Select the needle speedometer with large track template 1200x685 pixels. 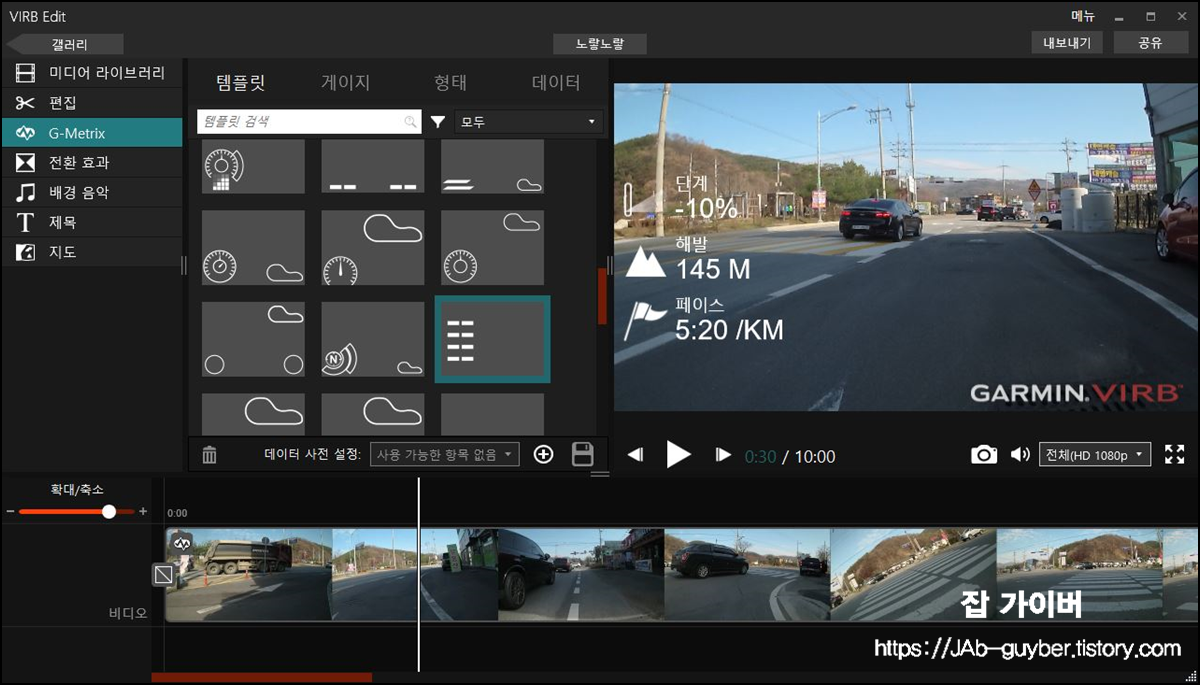point(372,247)
